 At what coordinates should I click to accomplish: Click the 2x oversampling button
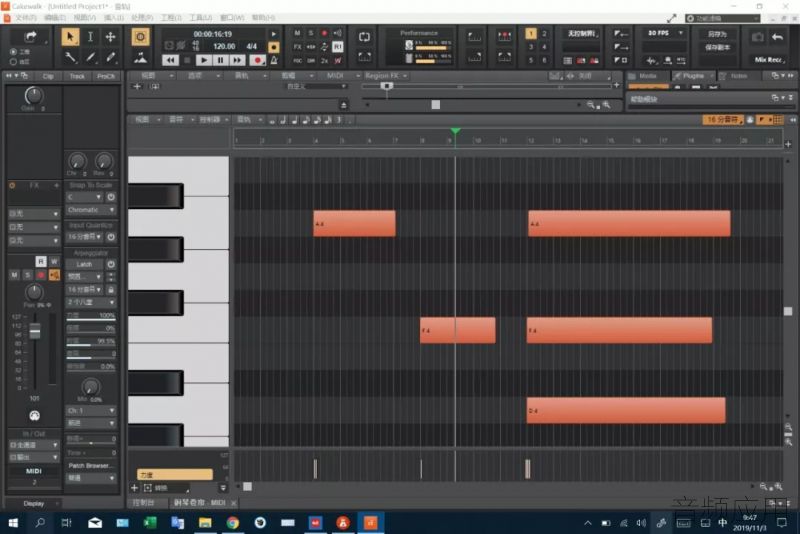tap(324, 60)
